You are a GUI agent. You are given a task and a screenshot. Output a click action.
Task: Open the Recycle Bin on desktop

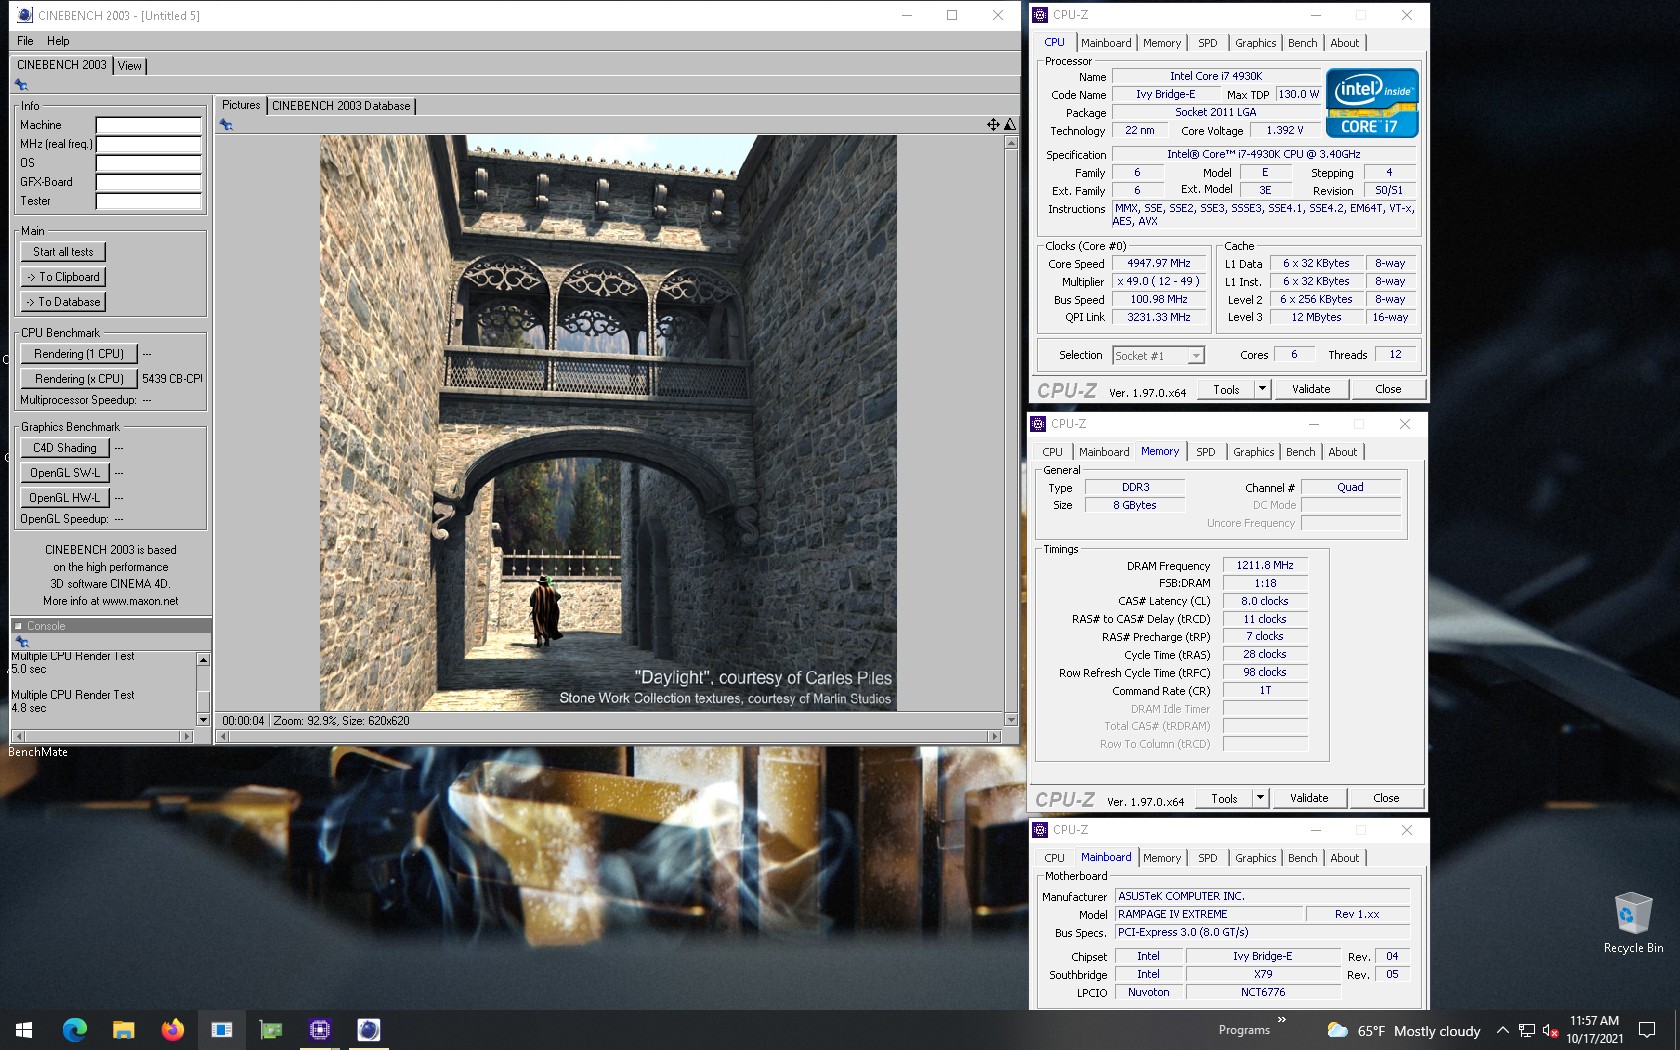click(1633, 922)
